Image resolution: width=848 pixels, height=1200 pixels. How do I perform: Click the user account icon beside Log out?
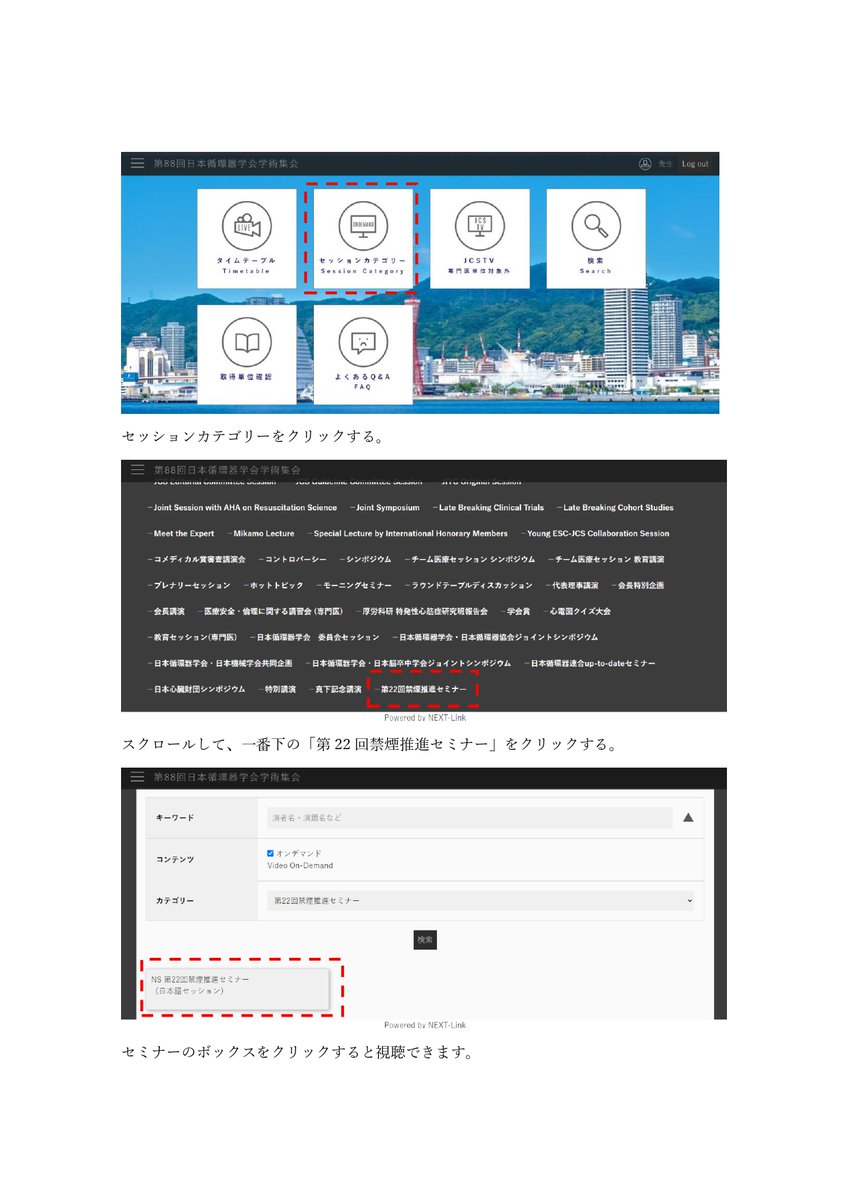pyautogui.click(x=645, y=164)
